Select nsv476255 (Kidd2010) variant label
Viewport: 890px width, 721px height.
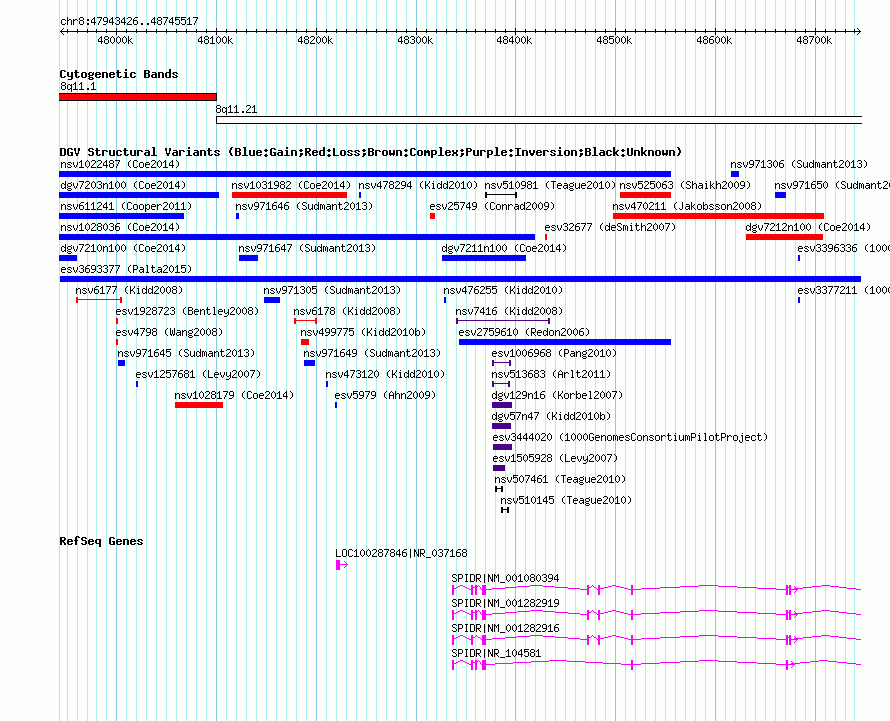click(x=503, y=290)
